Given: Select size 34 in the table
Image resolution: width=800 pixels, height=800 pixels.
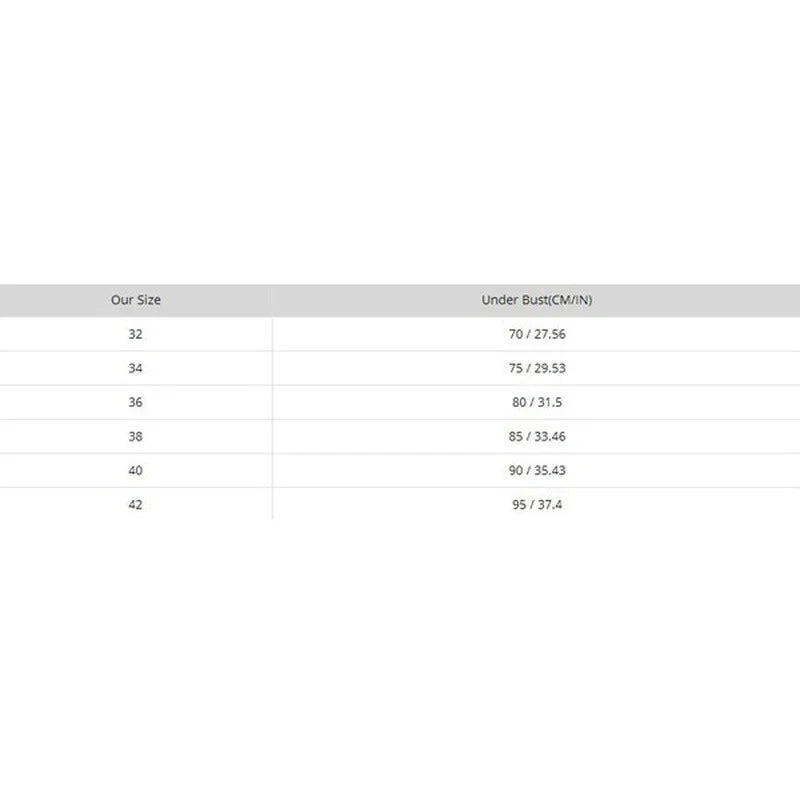Looking at the screenshot, I should [136, 368].
